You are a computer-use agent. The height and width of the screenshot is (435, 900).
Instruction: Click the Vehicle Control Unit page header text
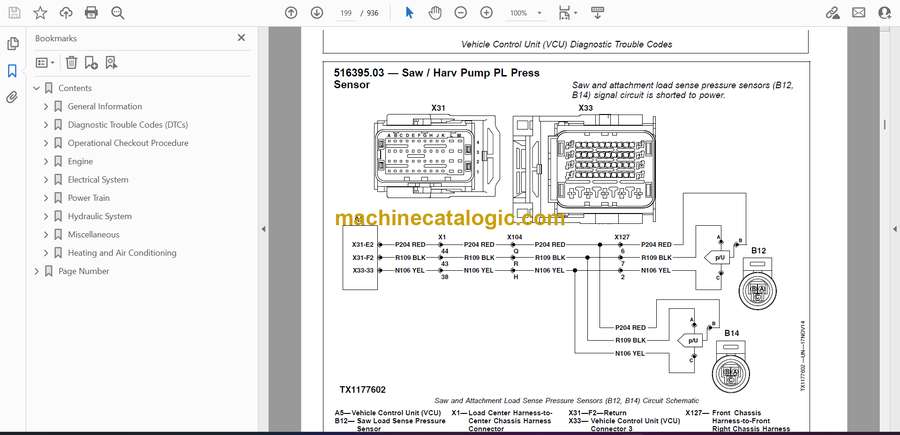click(x=567, y=44)
